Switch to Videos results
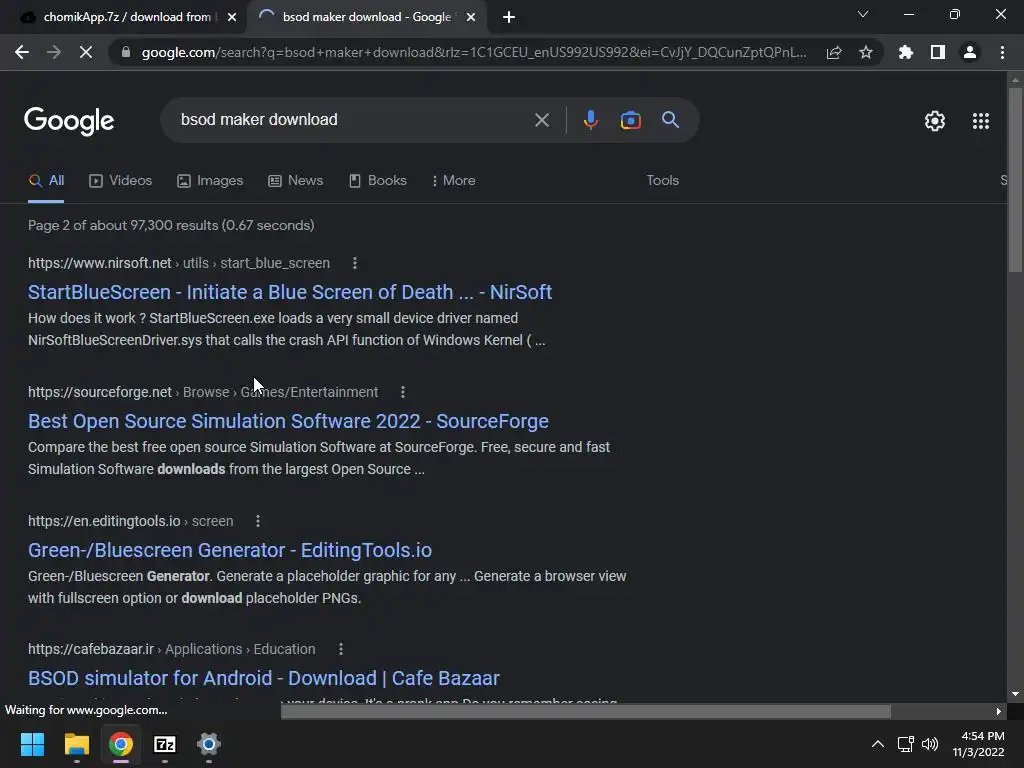 [120, 181]
